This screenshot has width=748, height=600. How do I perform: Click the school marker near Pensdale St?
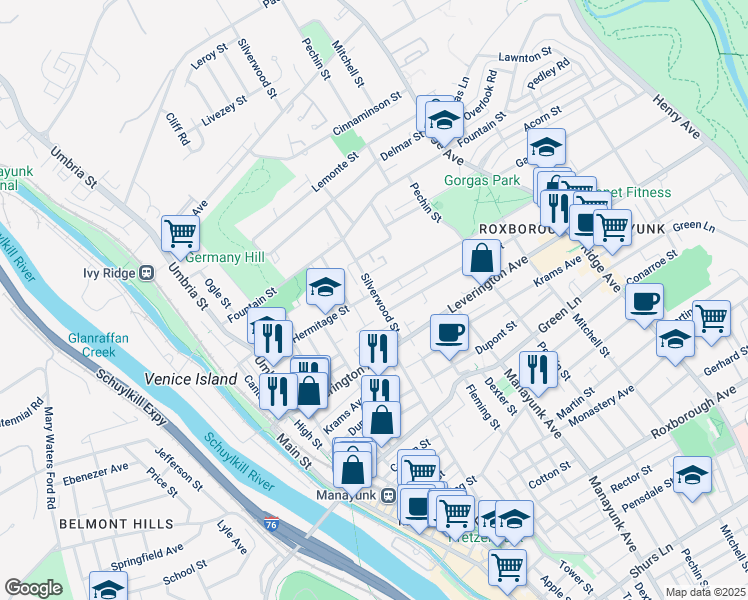(692, 475)
